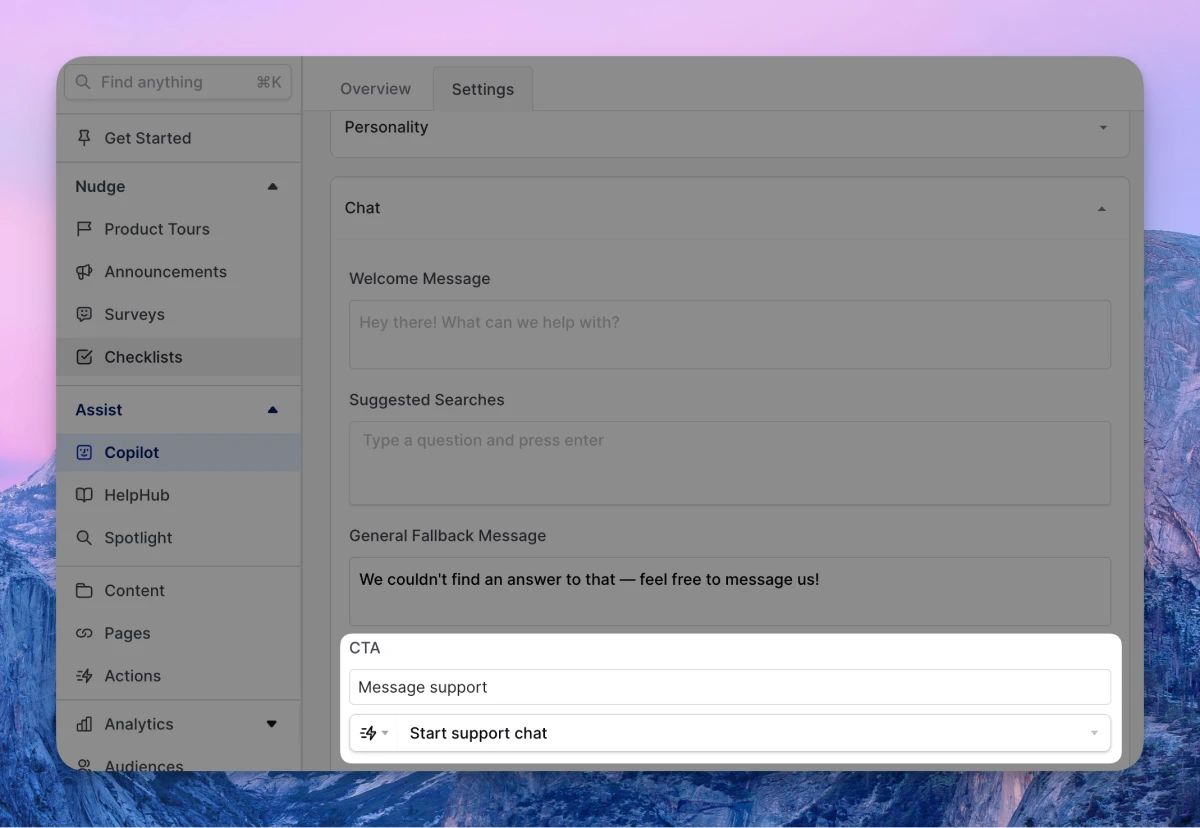This screenshot has width=1200, height=828.
Task: Click the Checklists checkbox icon
Action: pos(84,357)
